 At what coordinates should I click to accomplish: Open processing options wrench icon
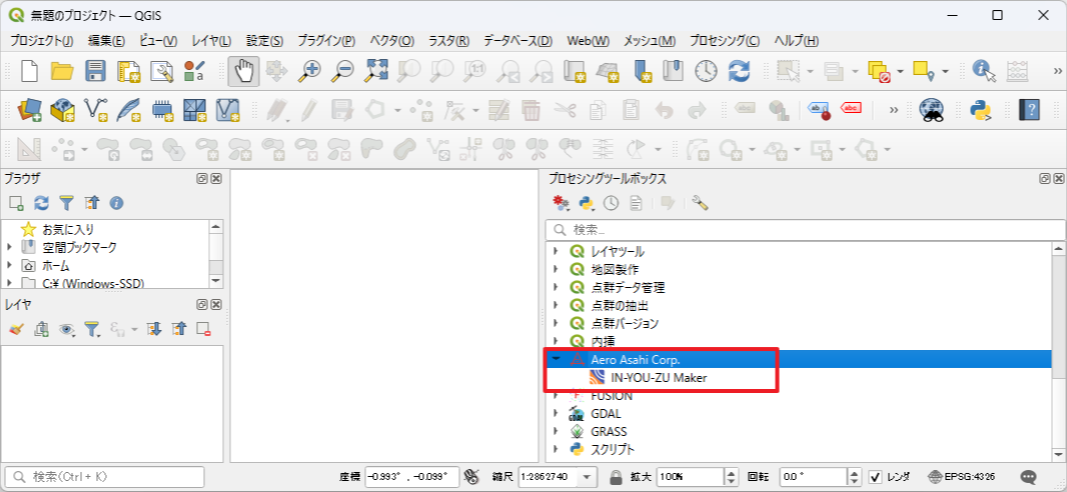[700, 203]
